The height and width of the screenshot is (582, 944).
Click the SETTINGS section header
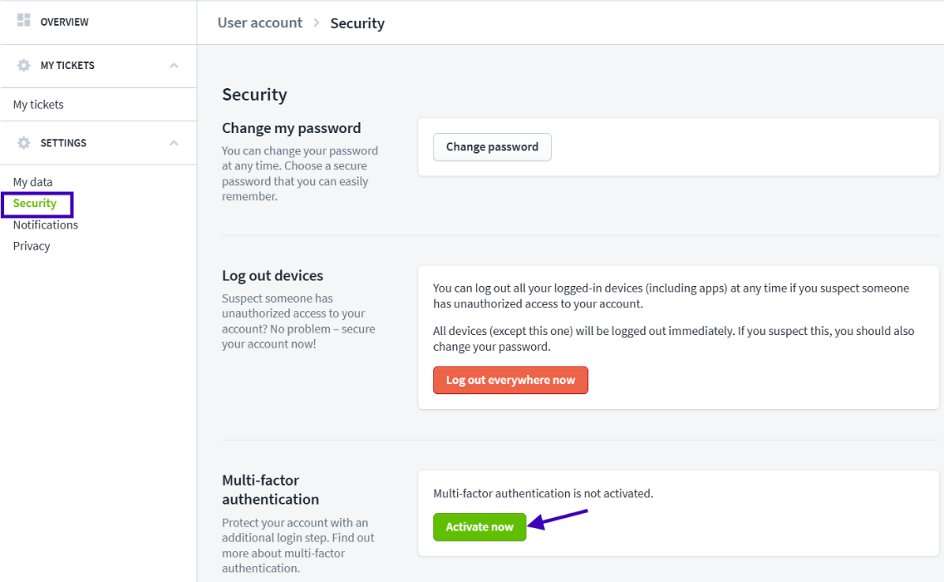coord(63,143)
